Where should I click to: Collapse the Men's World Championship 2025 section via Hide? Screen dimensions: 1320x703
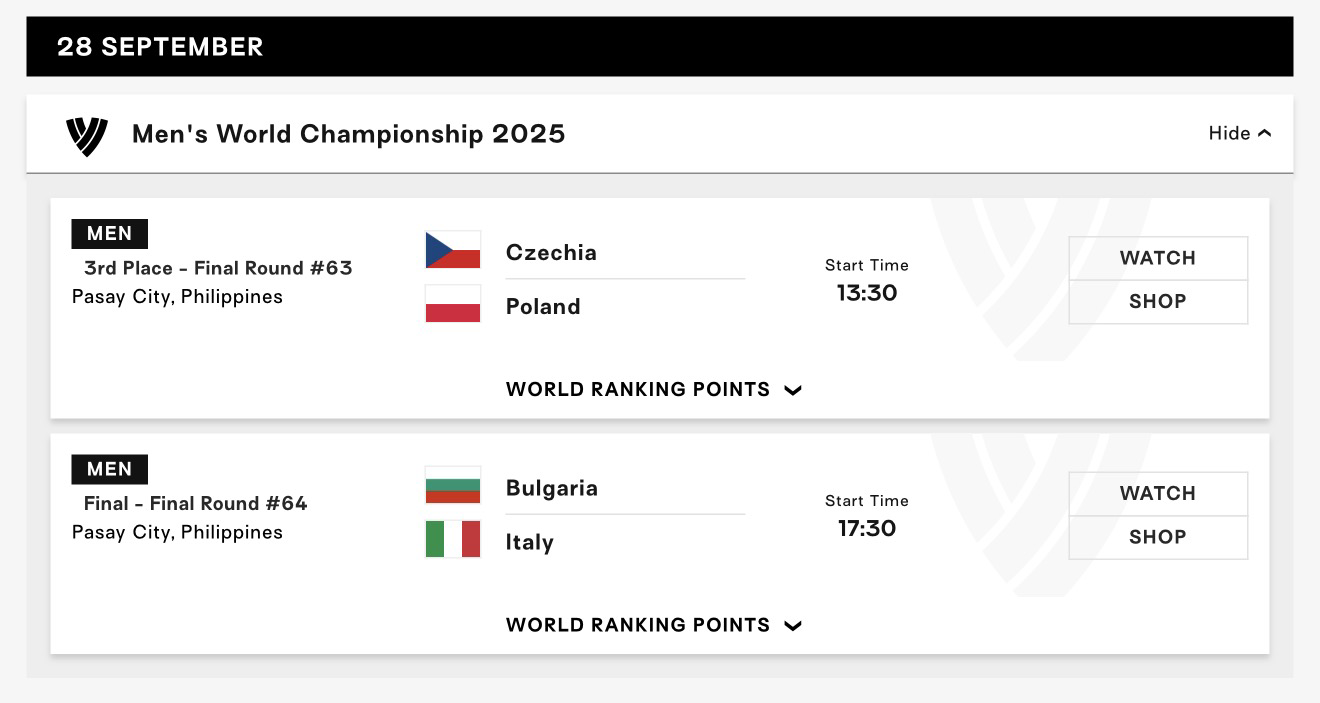[x=1240, y=133]
